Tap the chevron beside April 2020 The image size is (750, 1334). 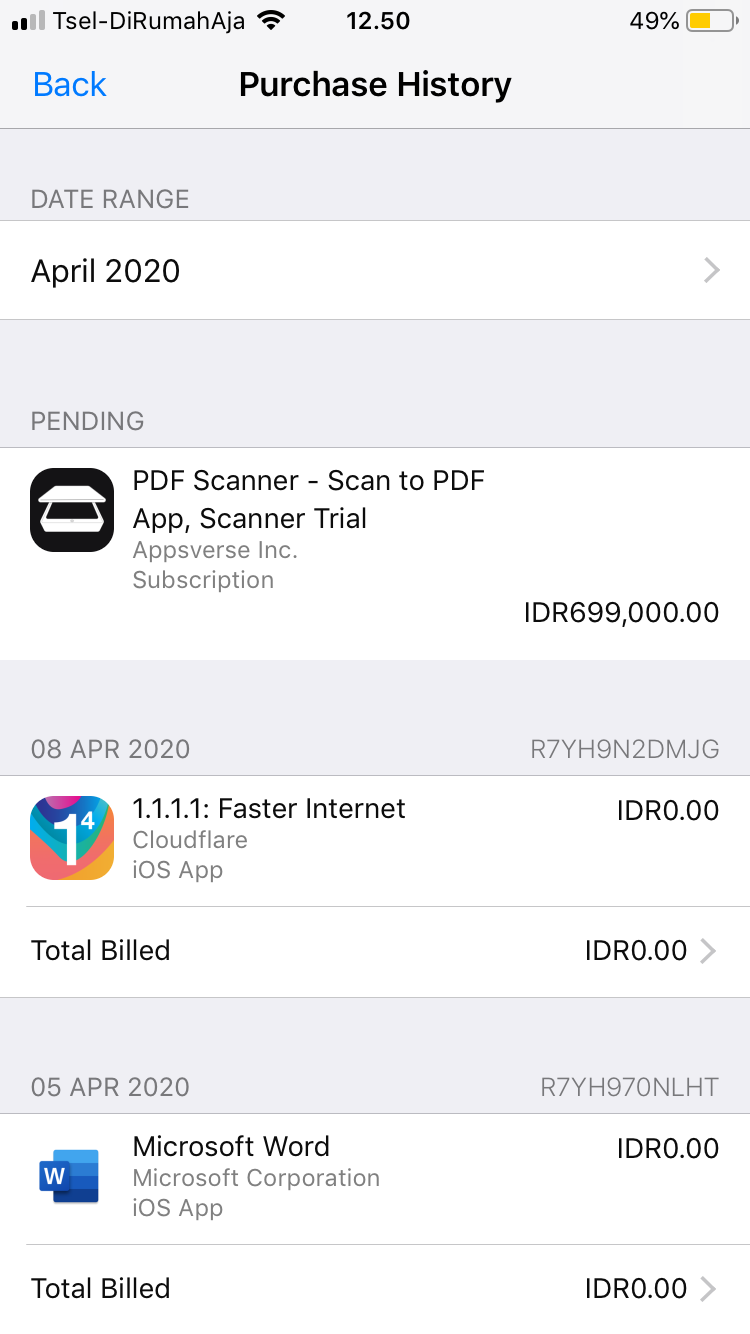tap(711, 271)
